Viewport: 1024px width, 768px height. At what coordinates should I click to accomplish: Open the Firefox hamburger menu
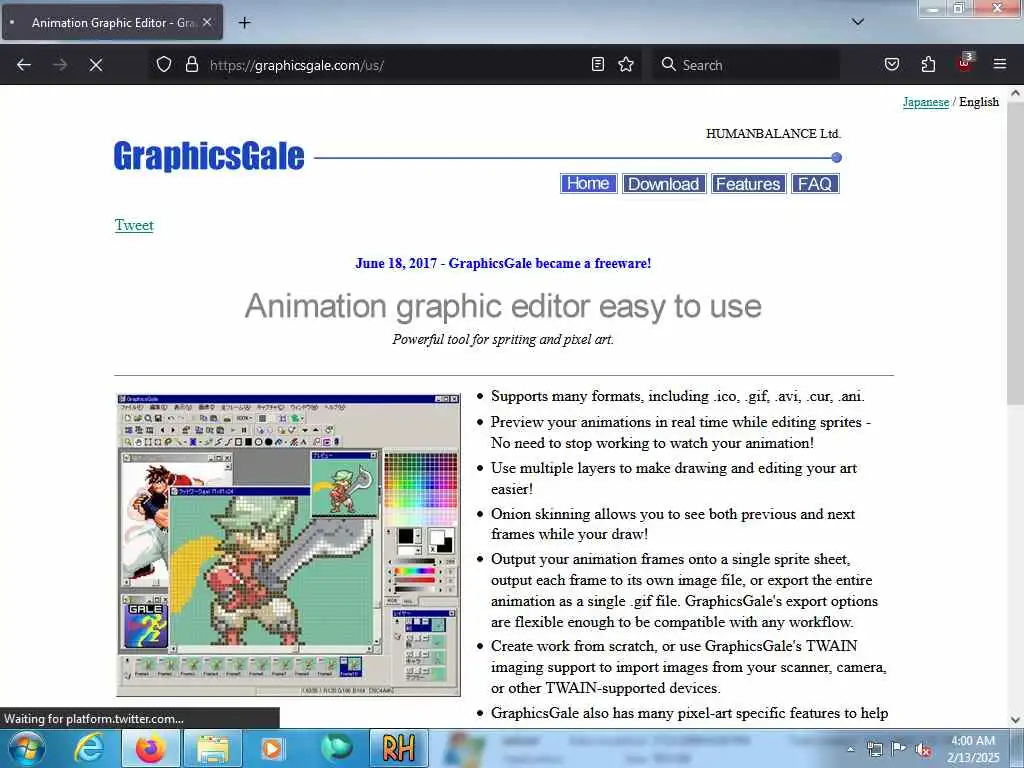point(1000,65)
